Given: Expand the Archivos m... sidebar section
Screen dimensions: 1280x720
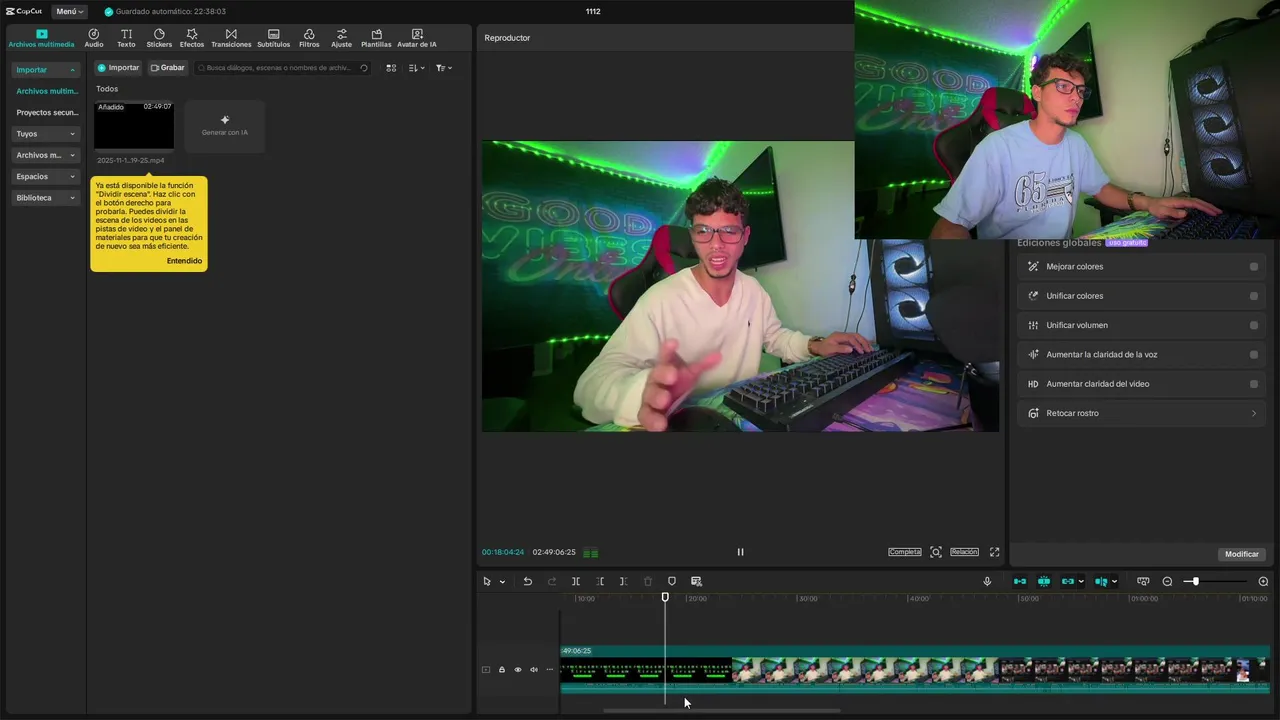Looking at the screenshot, I should click(46, 155).
